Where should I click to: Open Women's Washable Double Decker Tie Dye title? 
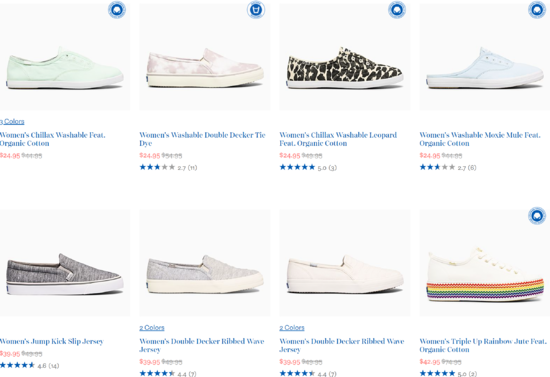pos(202,139)
